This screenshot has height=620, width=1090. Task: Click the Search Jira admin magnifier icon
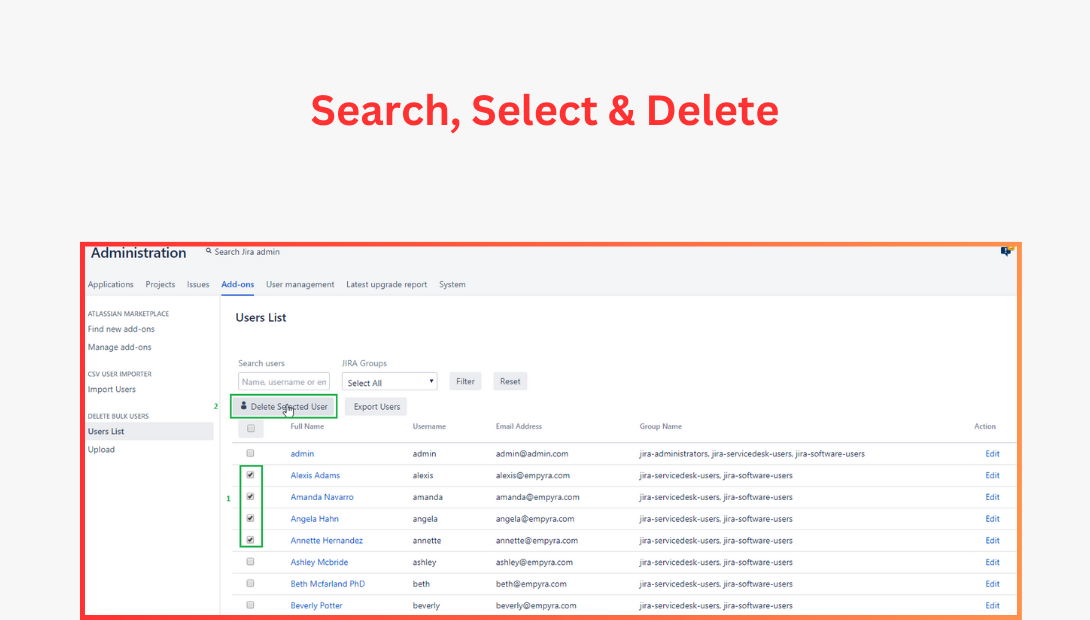point(209,251)
